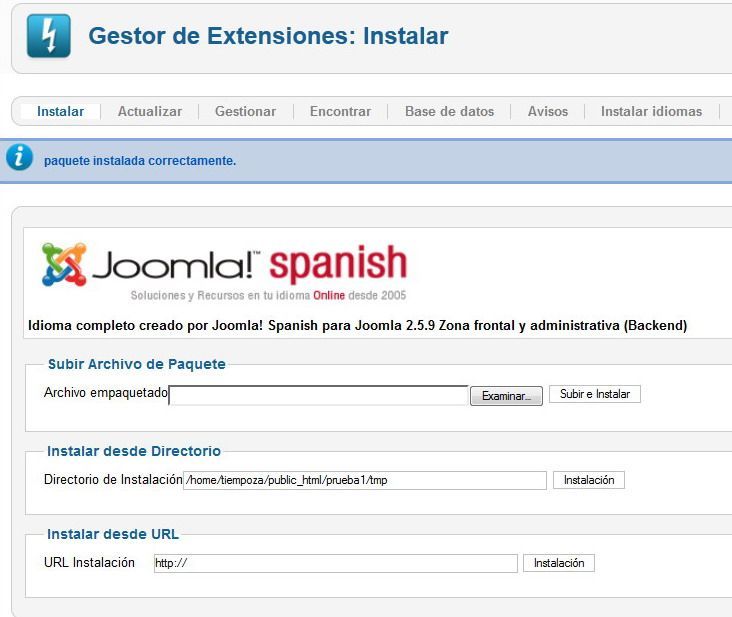The image size is (732, 617).
Task: Click the Subir e Instalar button
Action: [595, 394]
